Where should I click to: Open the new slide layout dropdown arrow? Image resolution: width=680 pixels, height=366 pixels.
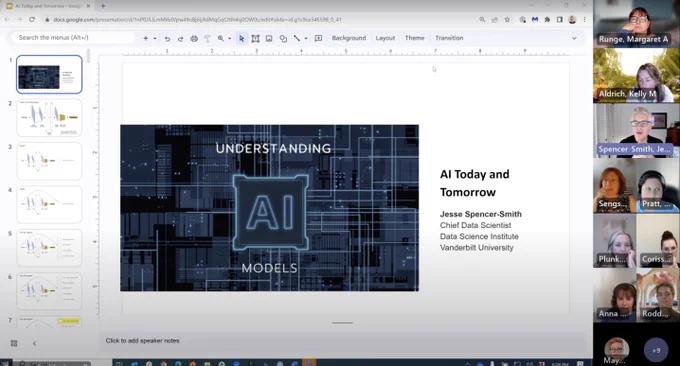click(x=155, y=39)
